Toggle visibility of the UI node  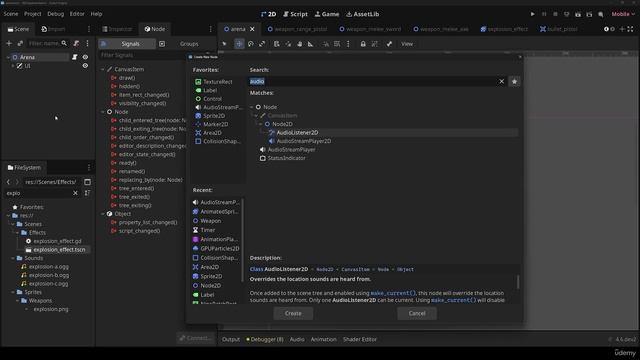[85, 66]
